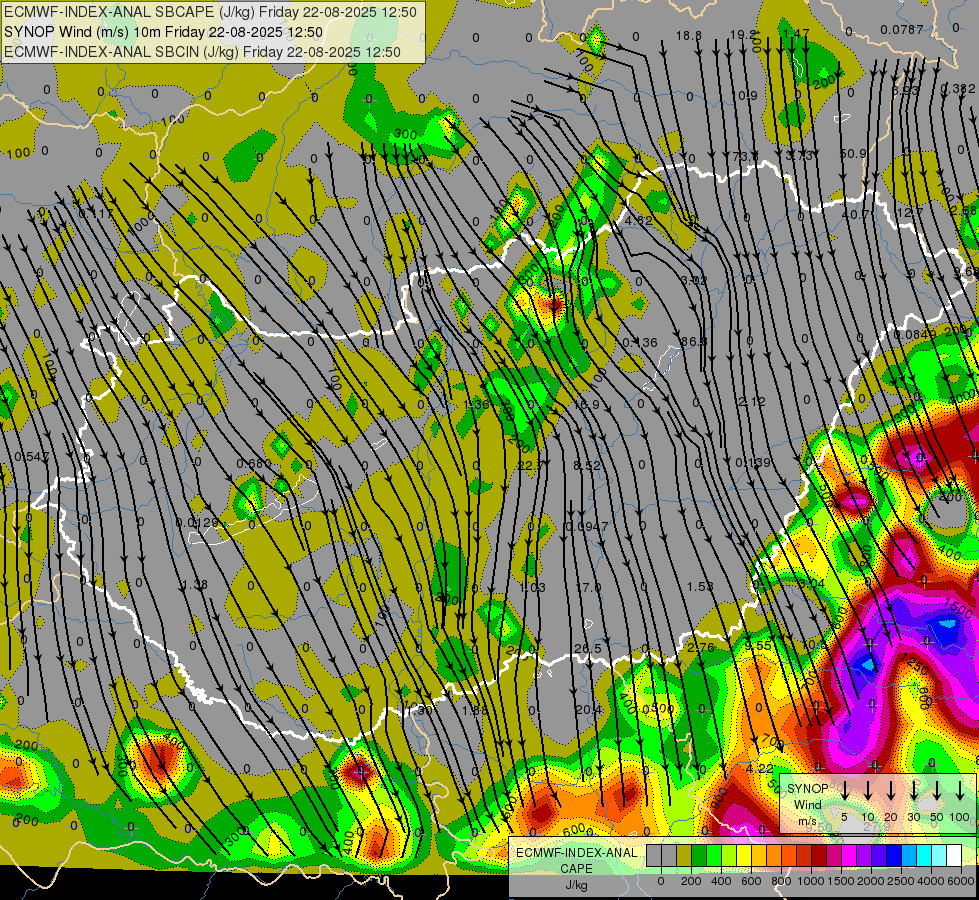The height and width of the screenshot is (900, 979).
Task: Click the 'ECMWF-INDEX-ANAL' legend label at bottom
Action: point(576,853)
